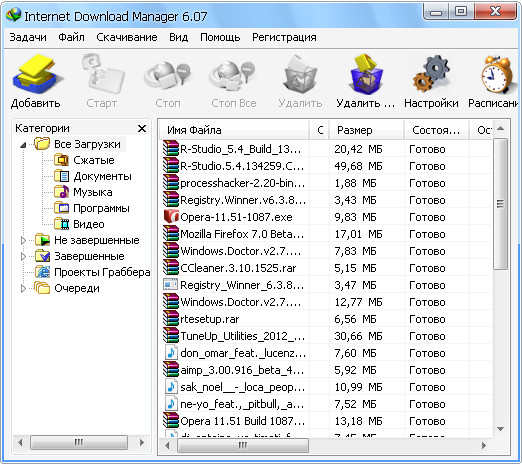
Task: Select the processhacker-2.20-bin... file name
Action: (x=242, y=183)
